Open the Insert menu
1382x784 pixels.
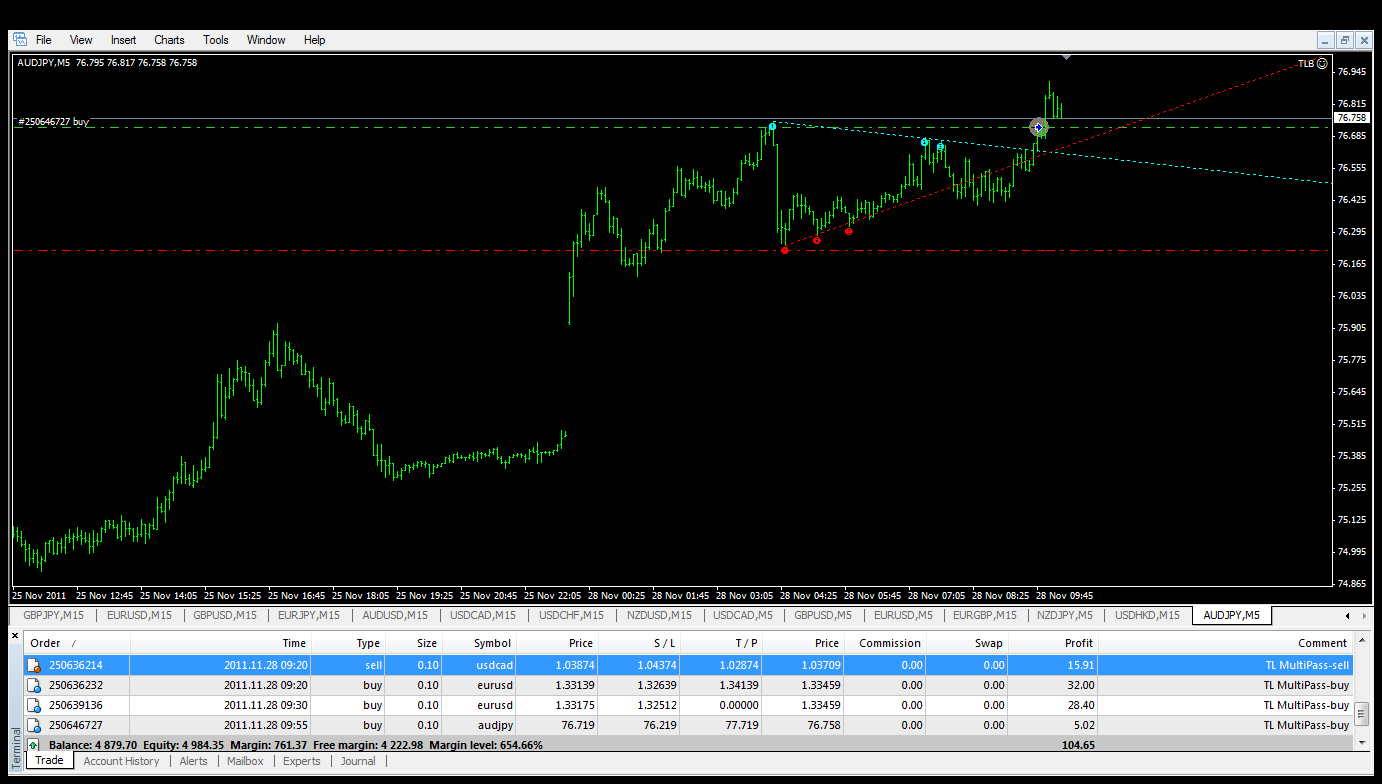(x=124, y=40)
